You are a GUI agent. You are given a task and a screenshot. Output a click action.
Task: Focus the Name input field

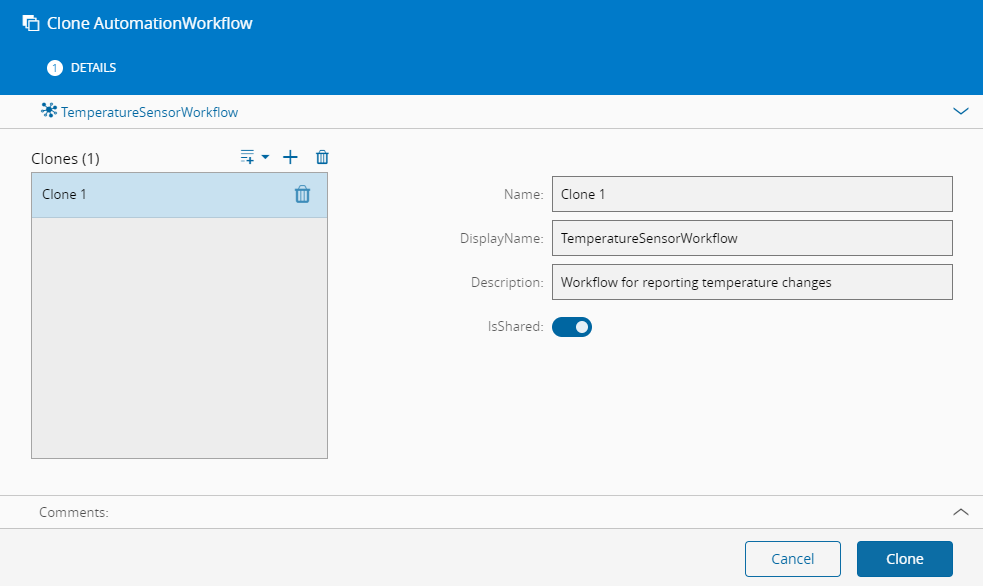point(751,194)
